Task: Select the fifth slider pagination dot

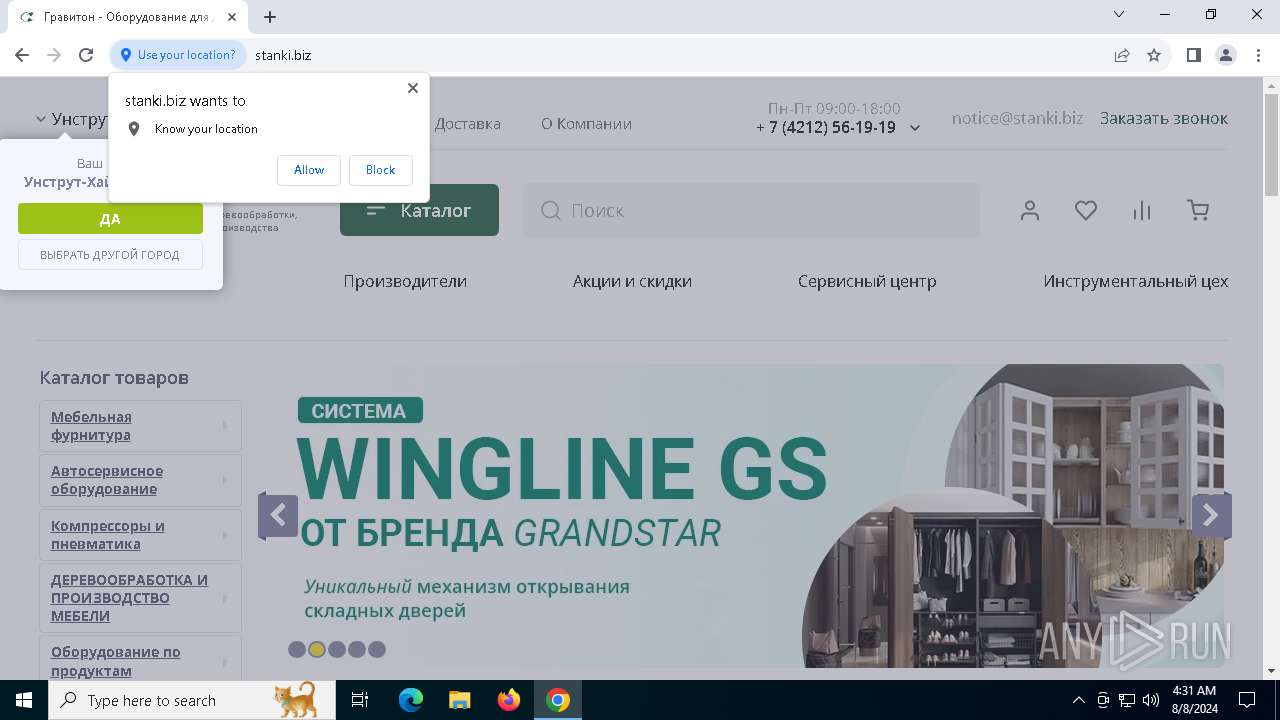Action: point(376,649)
